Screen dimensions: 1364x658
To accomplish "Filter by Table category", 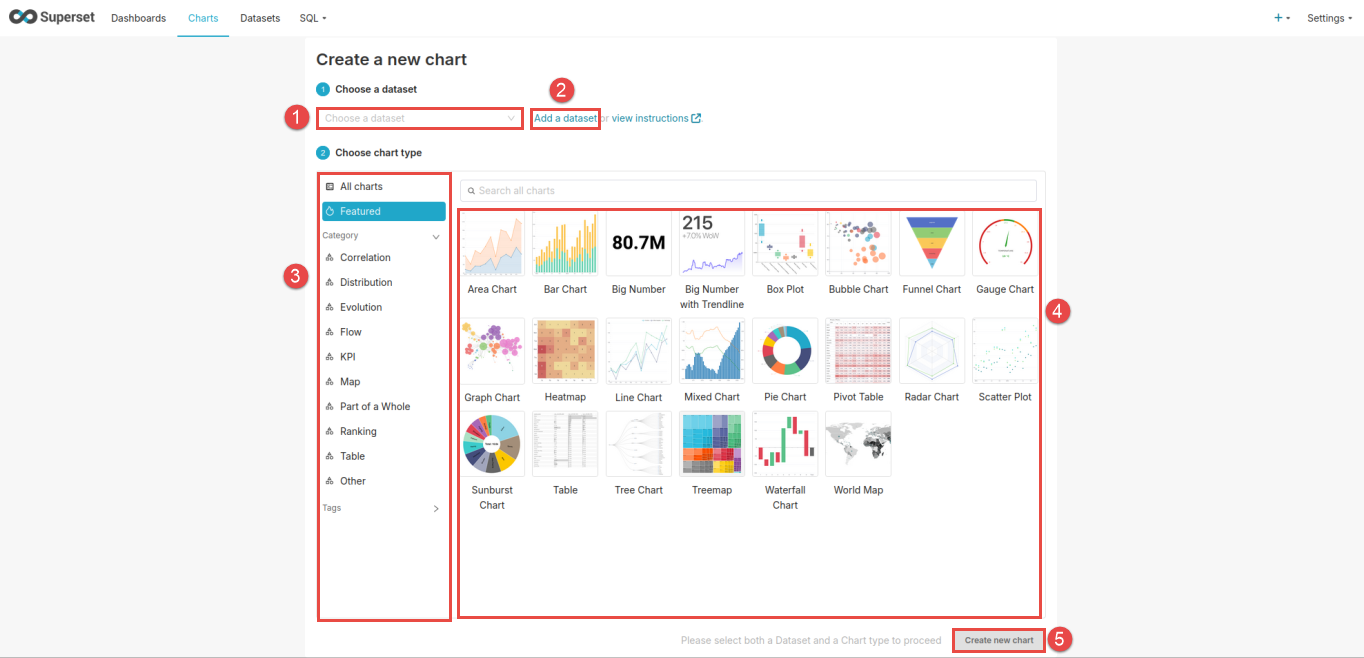I will pyautogui.click(x=384, y=456).
